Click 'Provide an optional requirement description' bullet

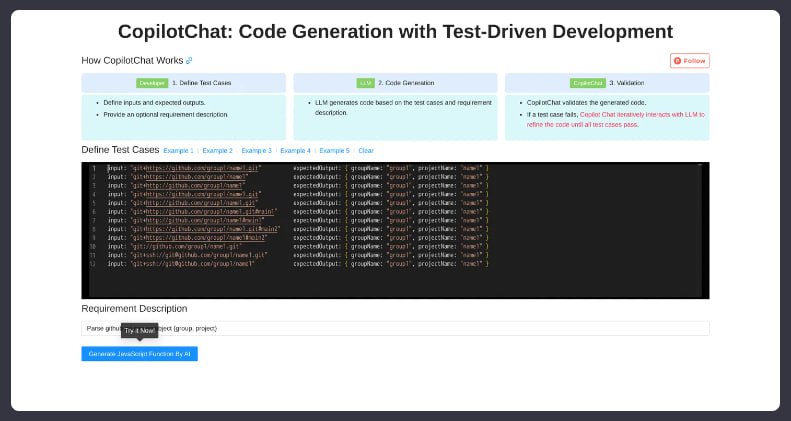coord(165,115)
